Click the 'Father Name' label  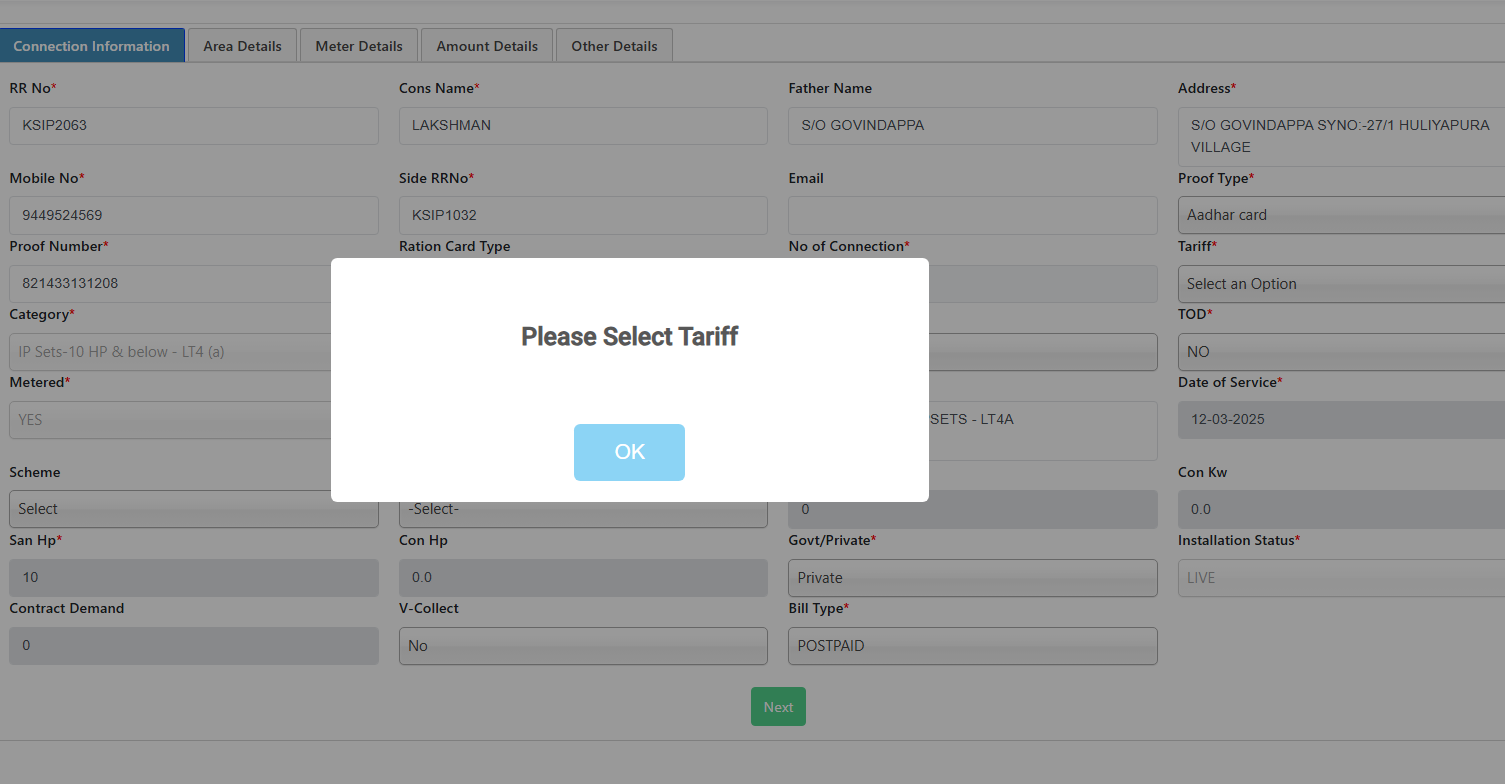point(830,88)
